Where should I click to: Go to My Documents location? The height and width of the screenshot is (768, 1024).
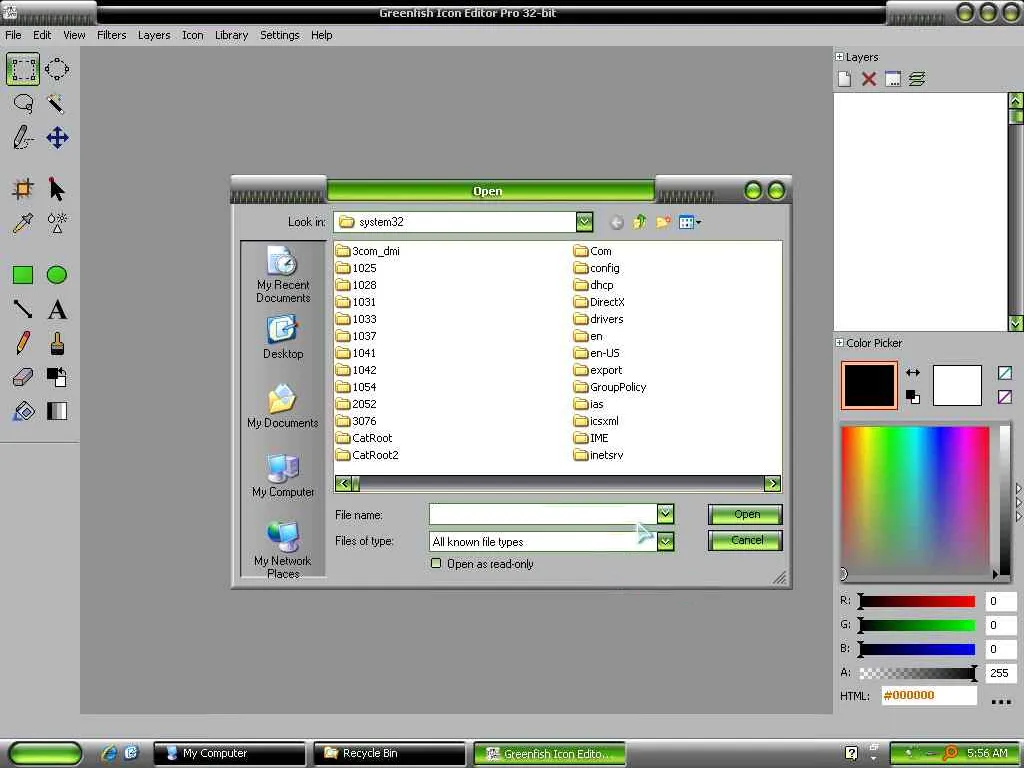[283, 406]
